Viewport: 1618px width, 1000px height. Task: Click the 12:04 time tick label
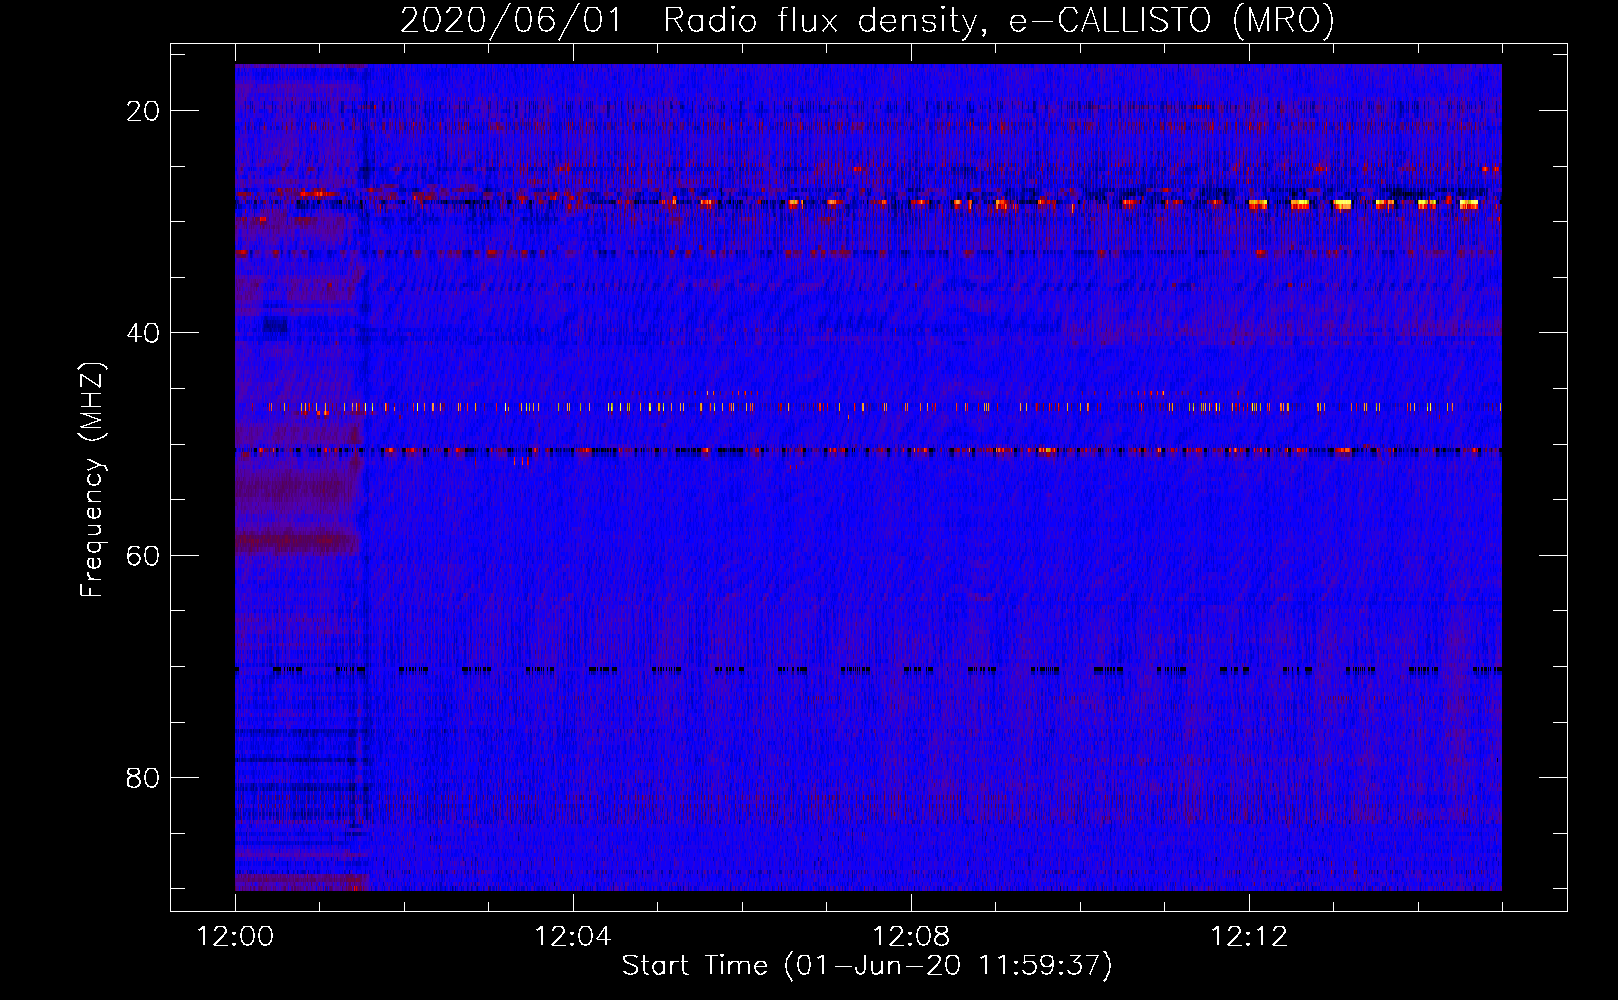573,937
